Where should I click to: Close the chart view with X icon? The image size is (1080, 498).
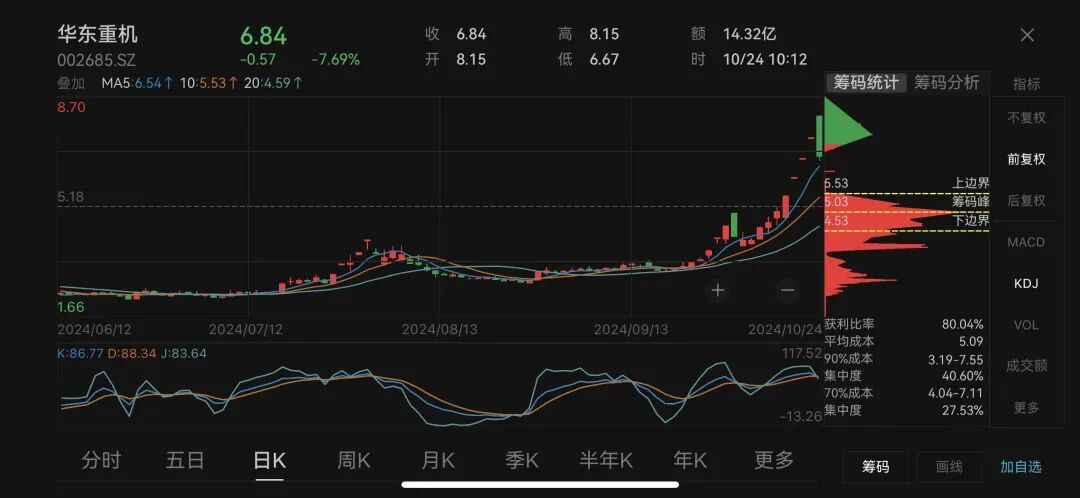(1027, 35)
